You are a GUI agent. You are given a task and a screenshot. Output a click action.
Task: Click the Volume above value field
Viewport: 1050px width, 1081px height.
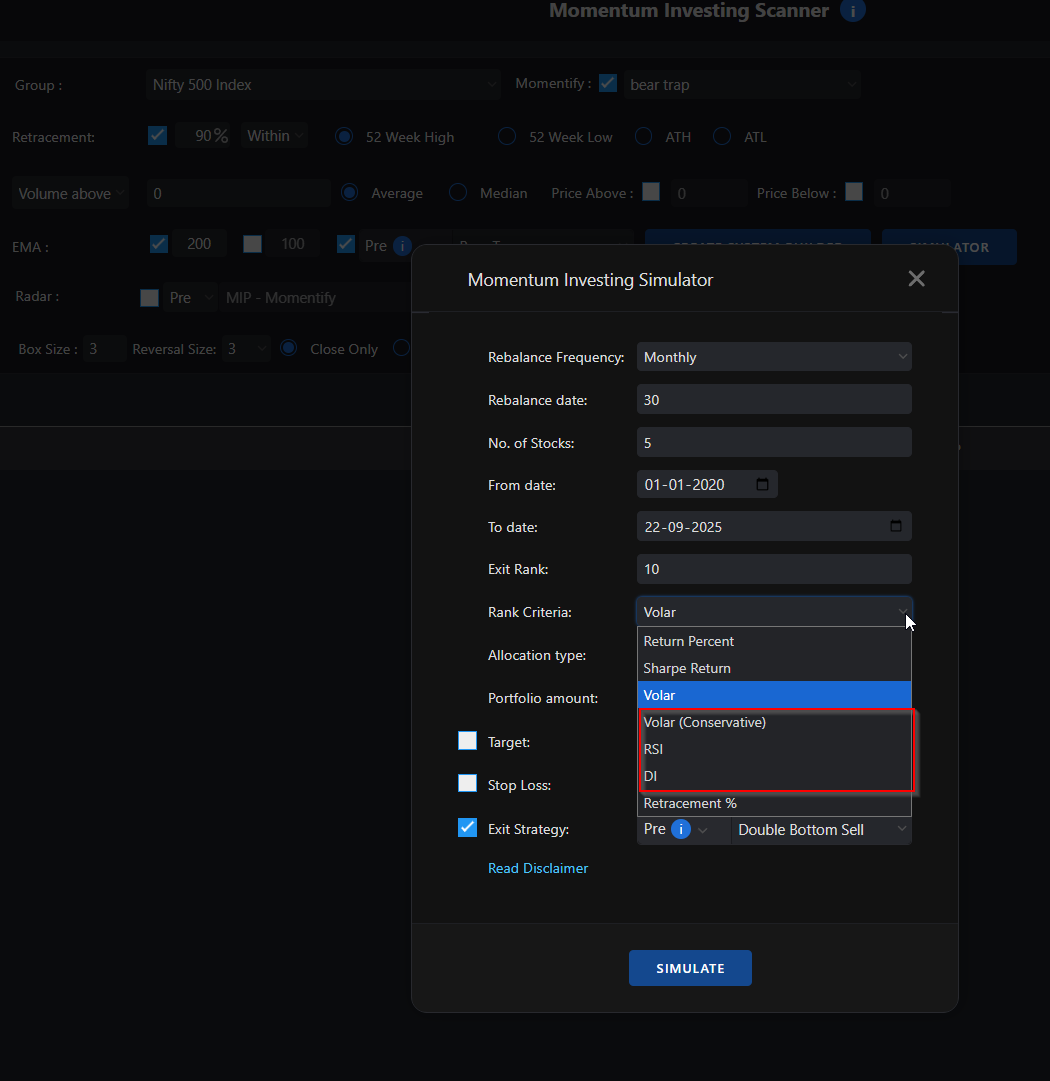(x=238, y=194)
